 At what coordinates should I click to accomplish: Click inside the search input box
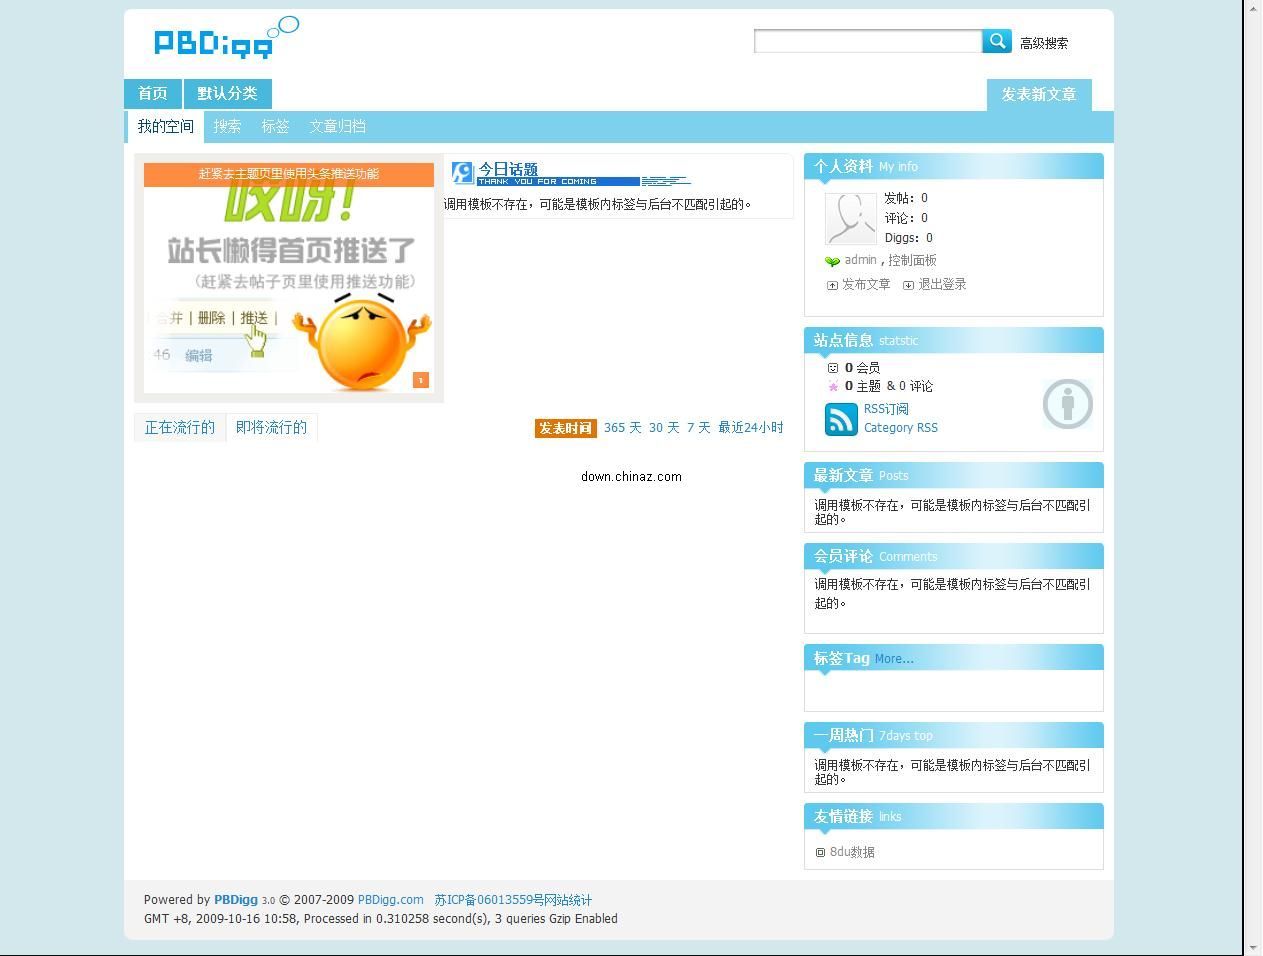[x=868, y=41]
